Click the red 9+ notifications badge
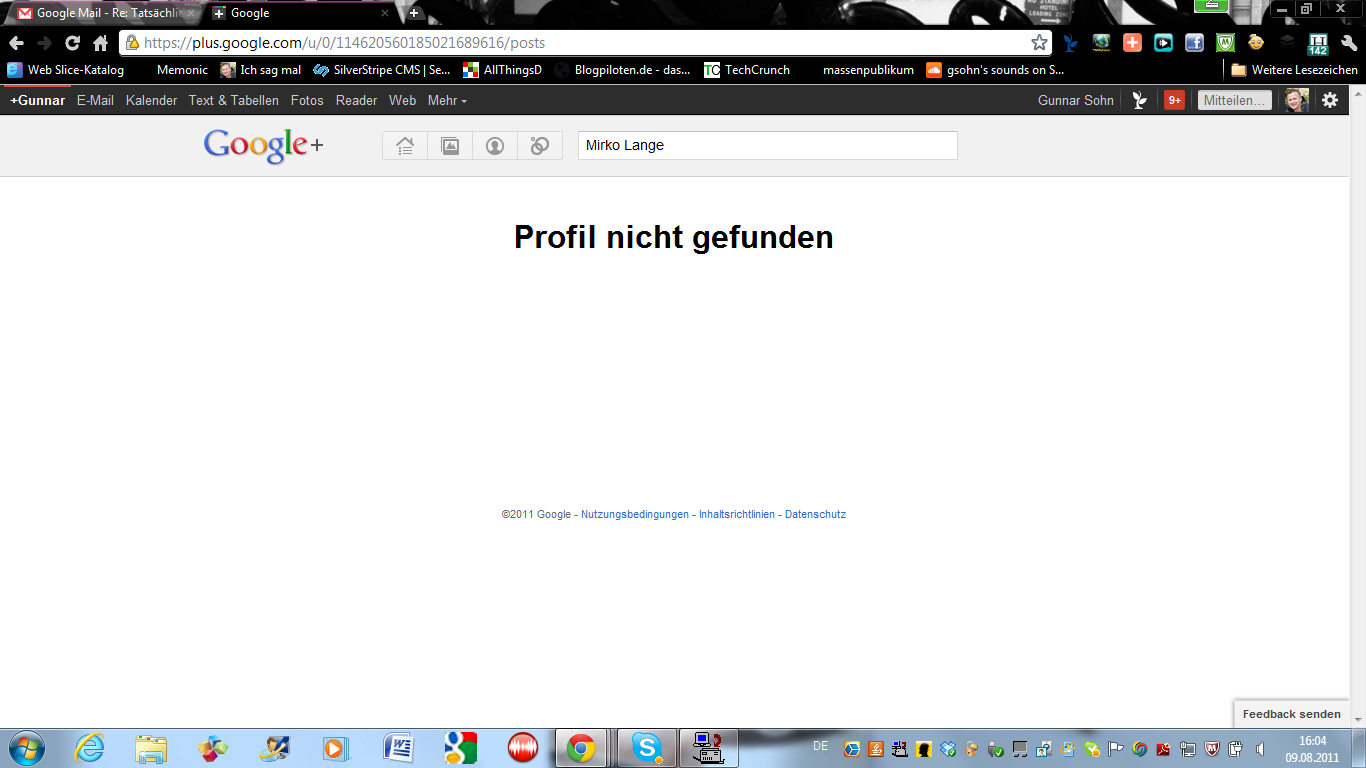Image resolution: width=1366 pixels, height=768 pixels. [x=1174, y=100]
